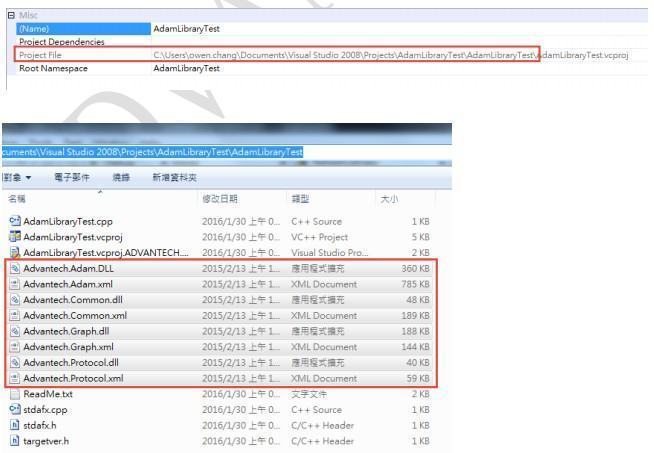
Task: Click the Advantech.Adam.DLL file icon
Action: [15, 268]
